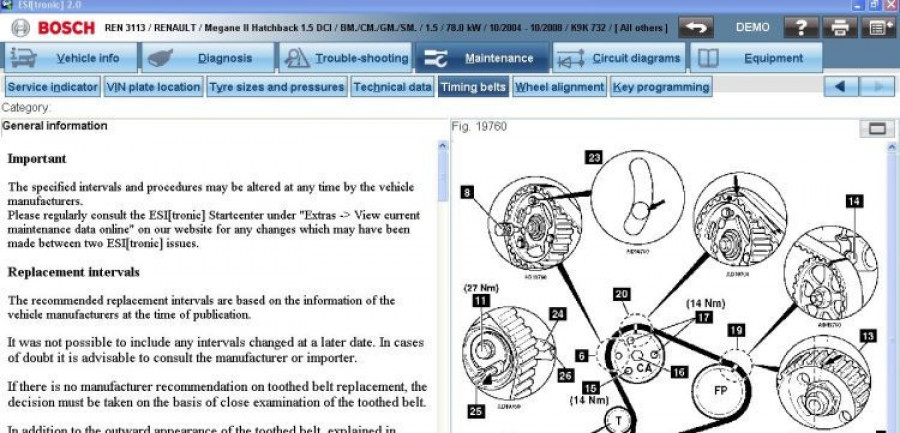Screen dimensions: 900x433
Task: Close the ESI[tronic] window
Action: pos(891,5)
